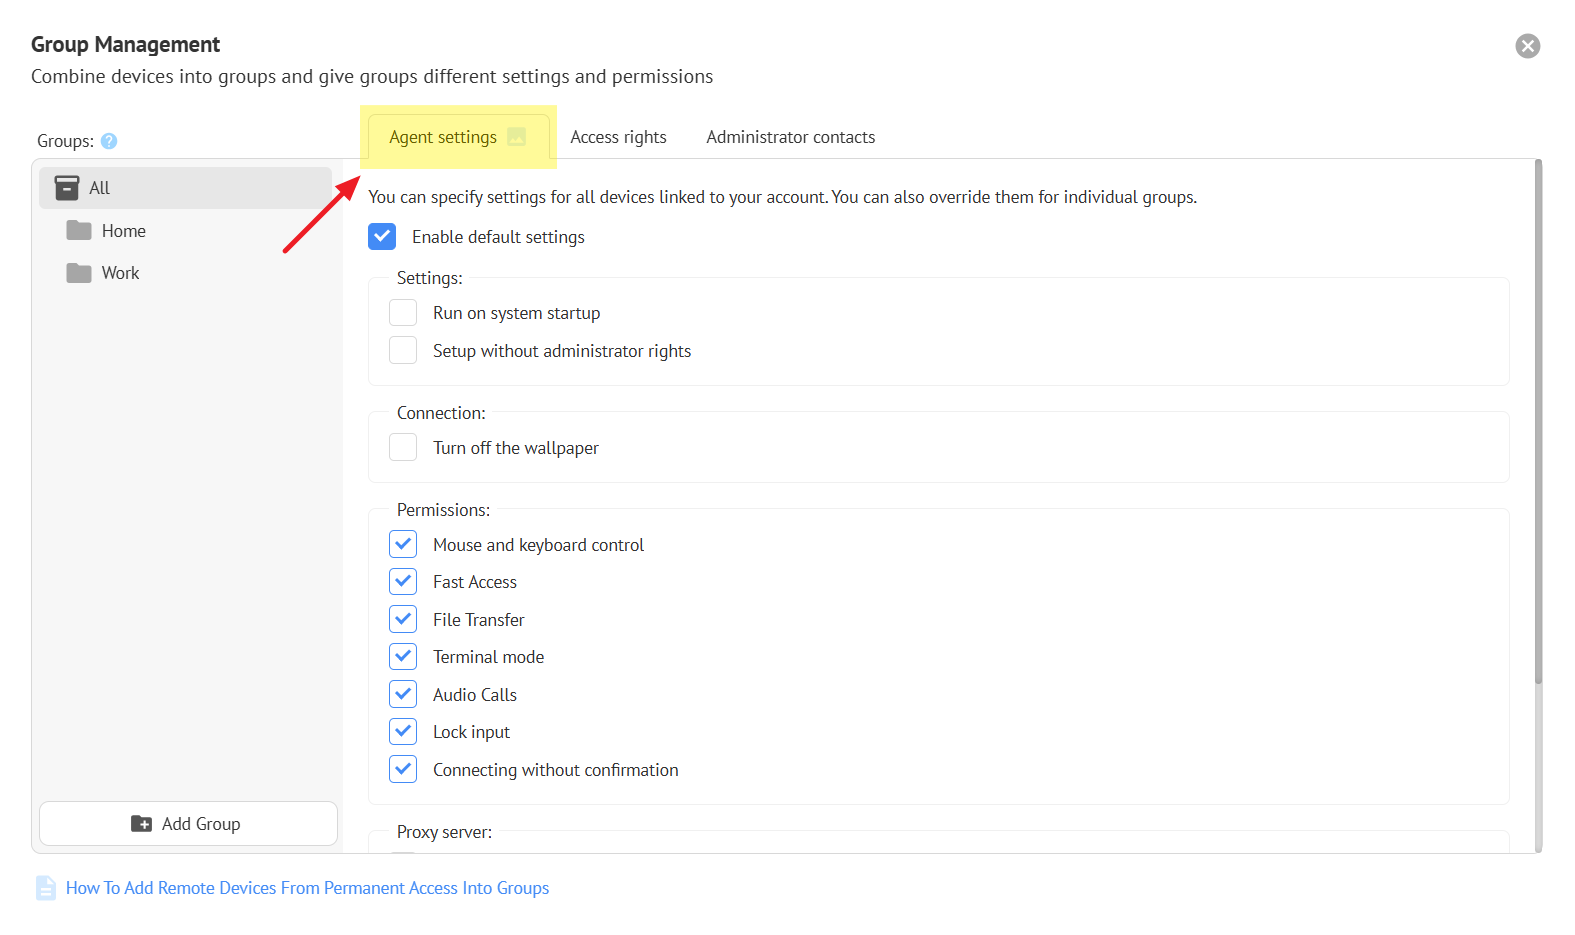Click the Add Group button

[188, 824]
